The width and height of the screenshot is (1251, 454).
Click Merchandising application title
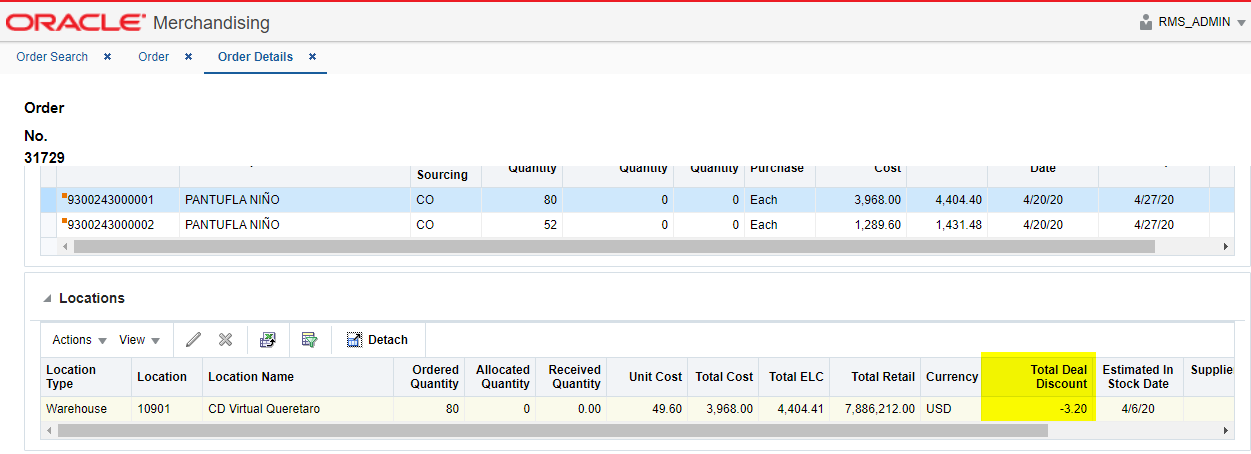pyautogui.click(x=211, y=22)
